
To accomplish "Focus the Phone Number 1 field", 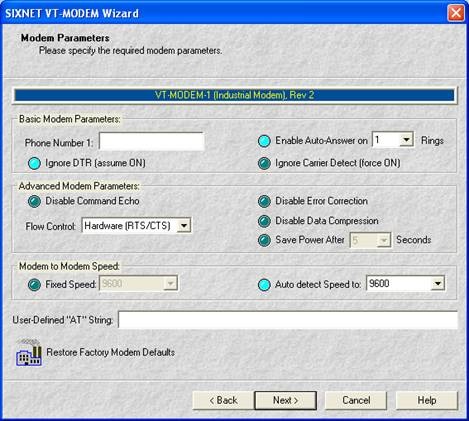I will pyautogui.click(x=152, y=142).
